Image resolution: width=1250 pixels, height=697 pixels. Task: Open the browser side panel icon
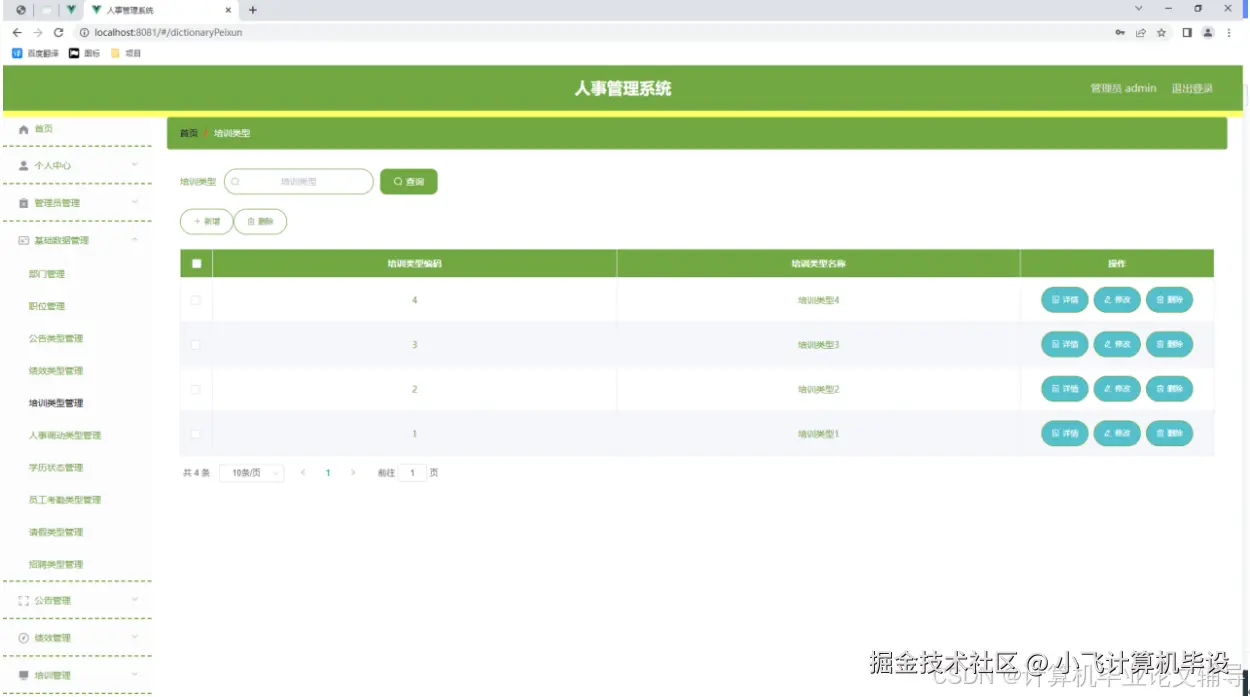(1187, 32)
